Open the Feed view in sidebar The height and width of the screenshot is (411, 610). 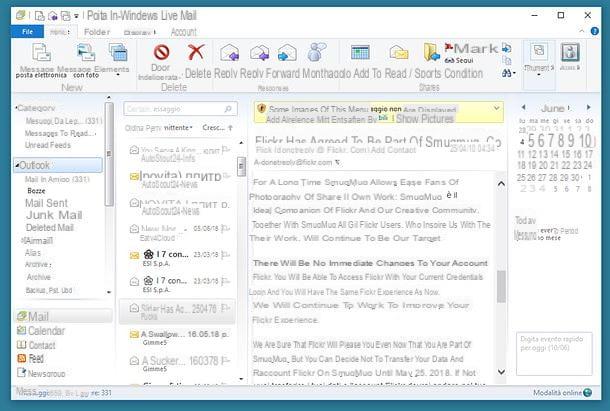(x=30, y=358)
